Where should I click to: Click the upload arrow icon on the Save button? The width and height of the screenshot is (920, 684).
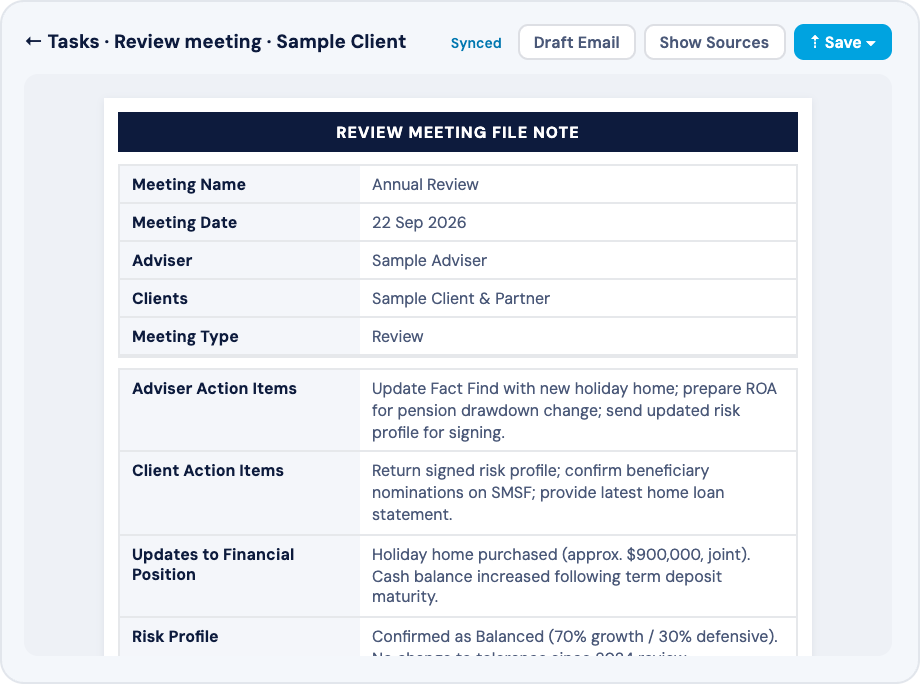tap(814, 42)
